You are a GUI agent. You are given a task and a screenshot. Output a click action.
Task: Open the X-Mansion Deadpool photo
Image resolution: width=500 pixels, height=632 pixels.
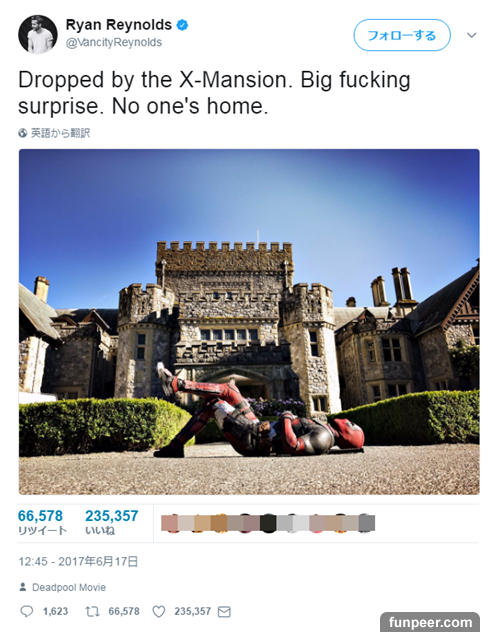pos(249,322)
